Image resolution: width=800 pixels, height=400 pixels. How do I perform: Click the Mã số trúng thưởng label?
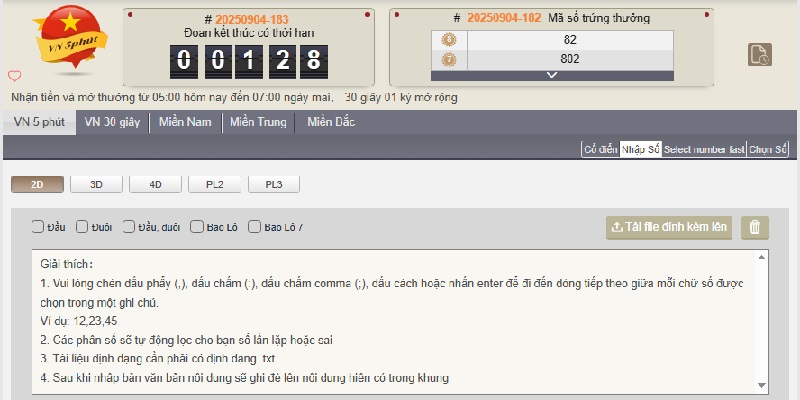coord(599,18)
